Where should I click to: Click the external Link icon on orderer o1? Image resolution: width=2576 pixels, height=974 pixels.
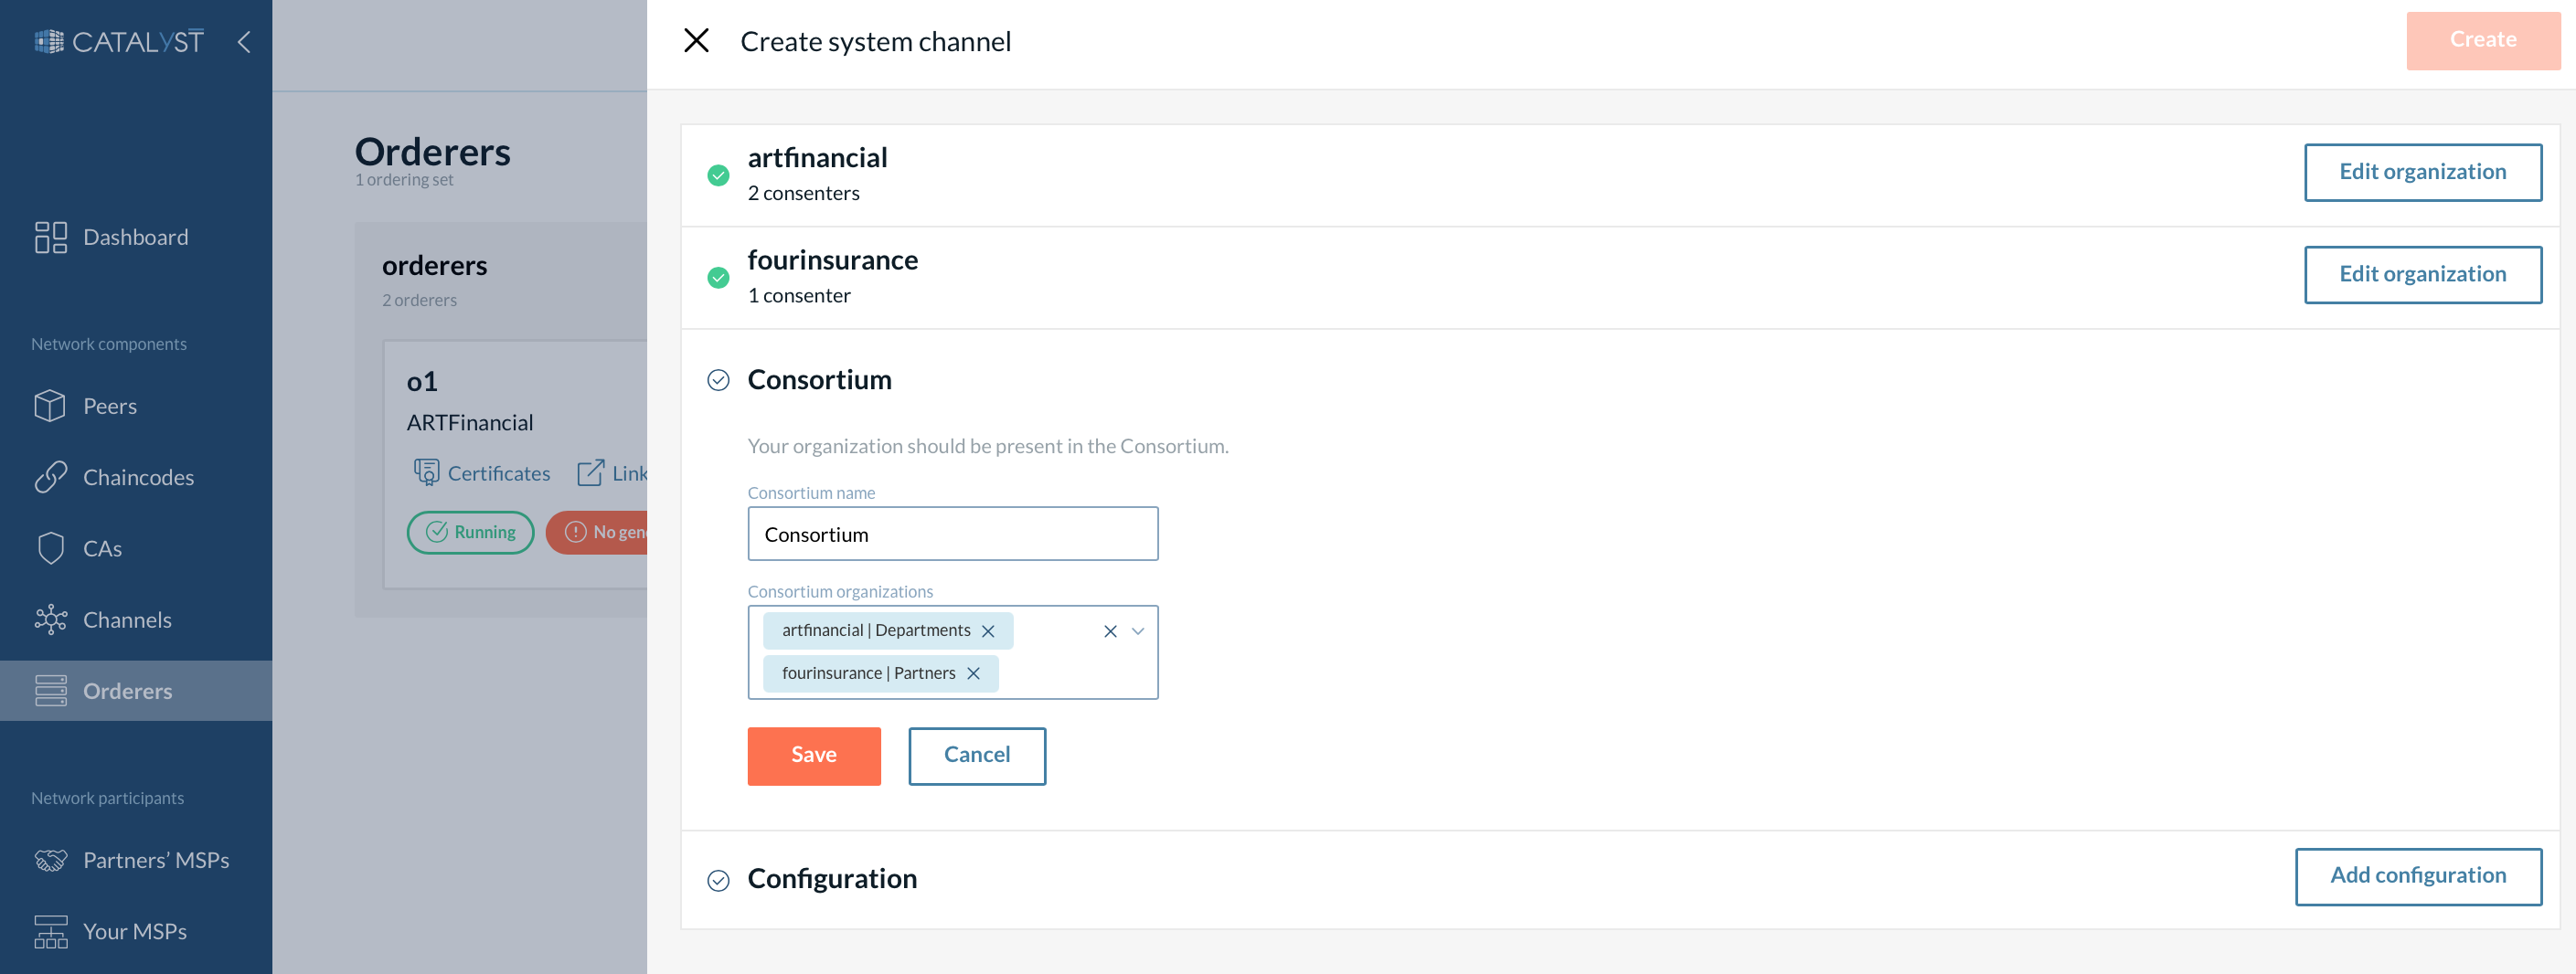pos(592,472)
